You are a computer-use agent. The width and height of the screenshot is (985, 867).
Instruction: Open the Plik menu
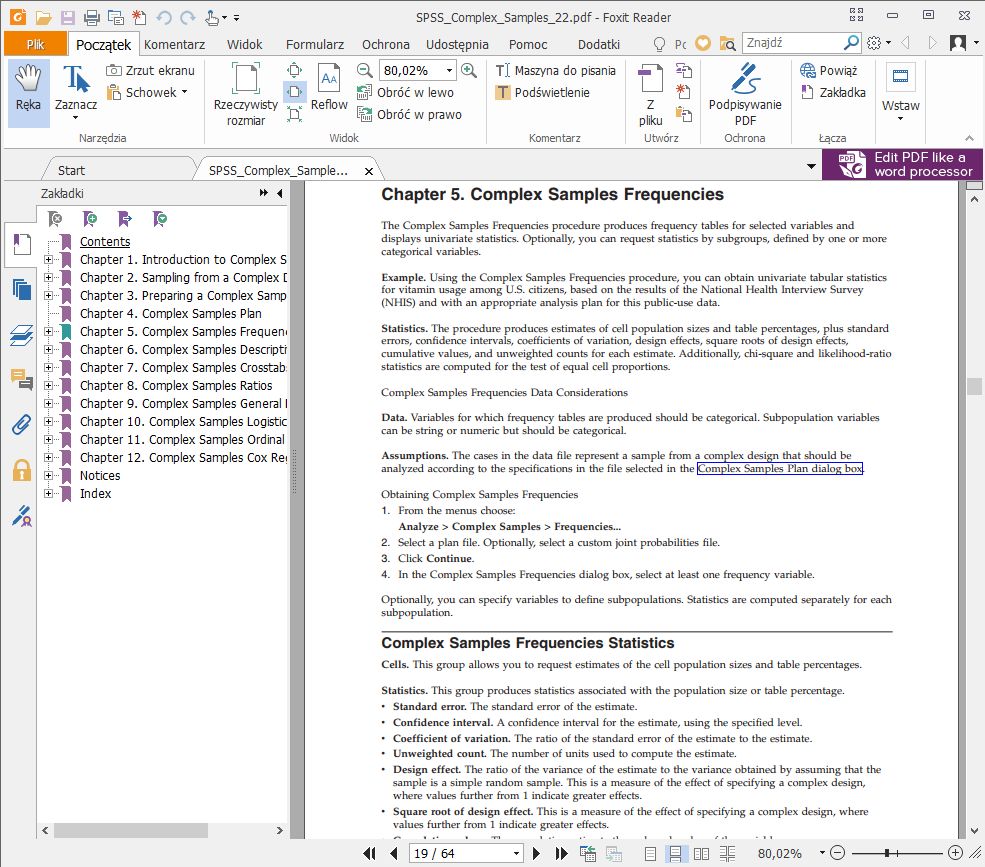pos(35,44)
